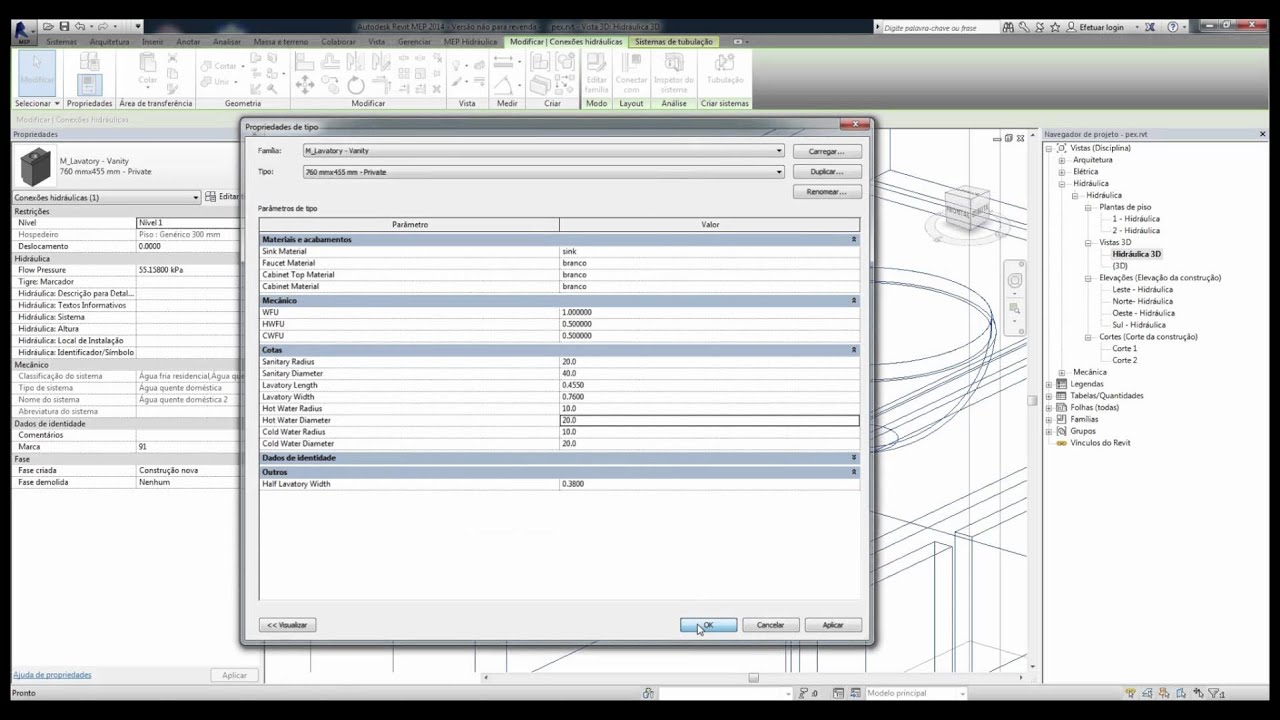
Task: Collapse the Mecânico parameter group
Action: [x=853, y=301]
